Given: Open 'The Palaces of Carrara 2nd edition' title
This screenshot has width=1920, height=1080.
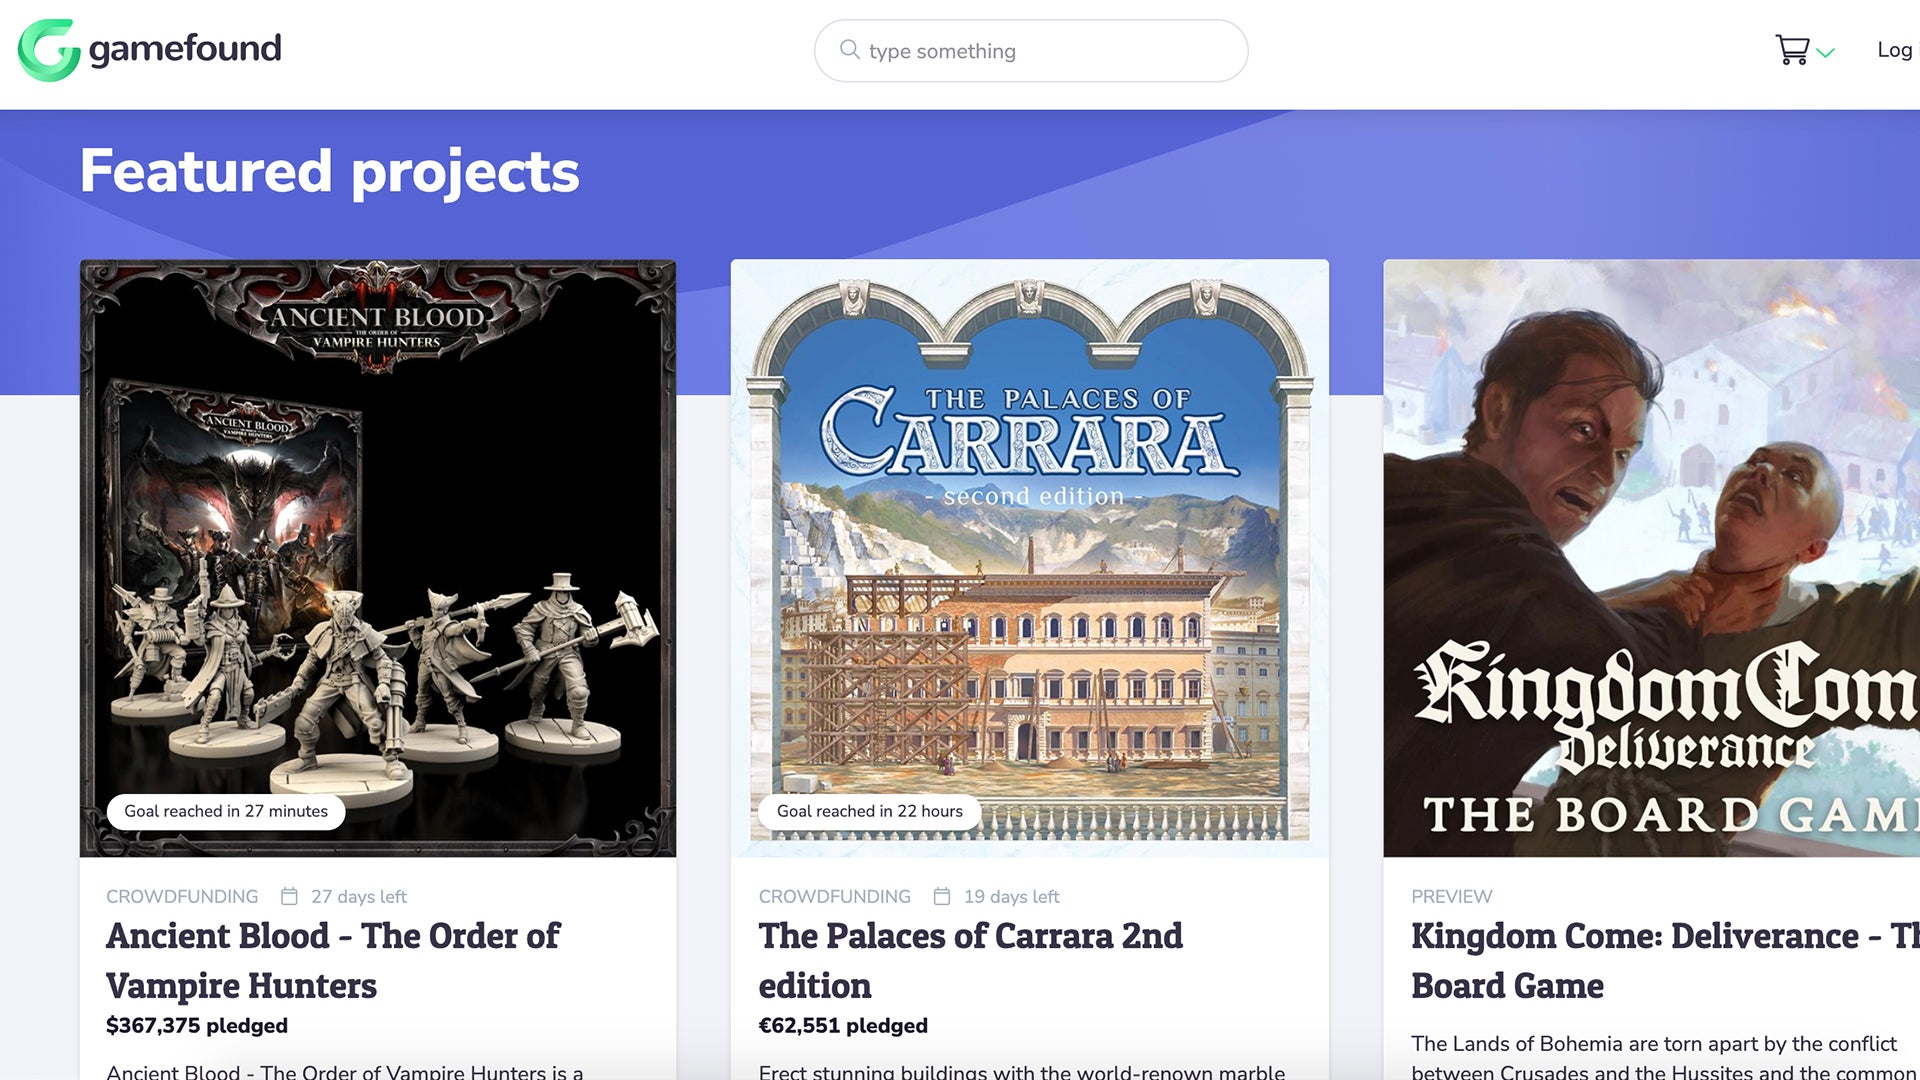Looking at the screenshot, I should pos(970,961).
